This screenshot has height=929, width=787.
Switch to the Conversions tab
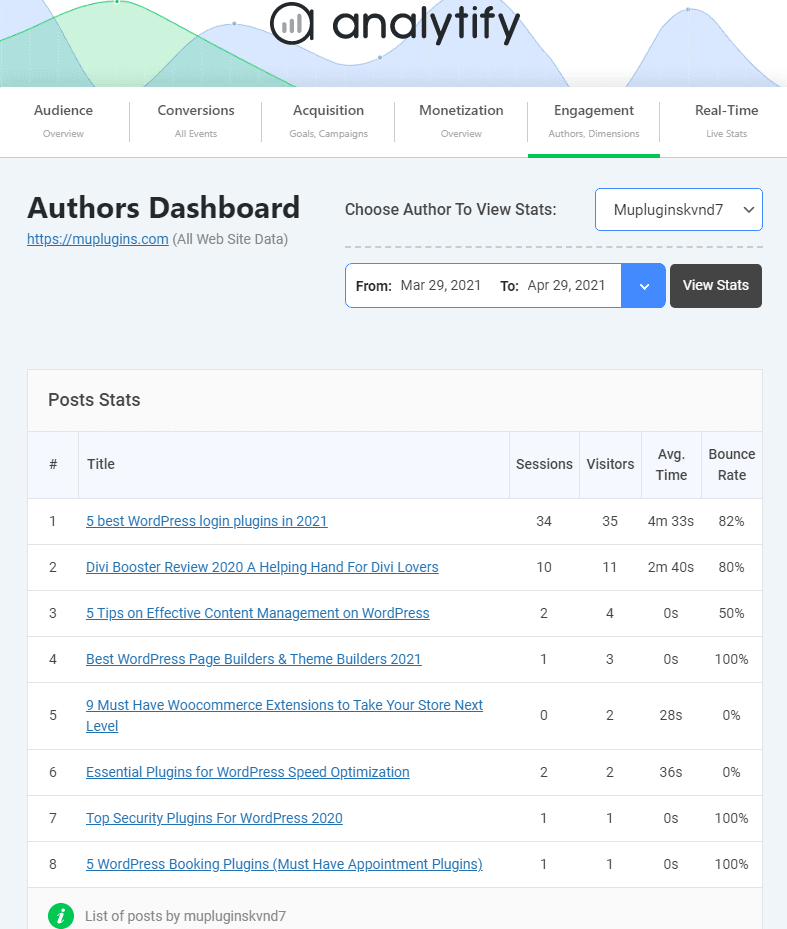[x=196, y=121]
